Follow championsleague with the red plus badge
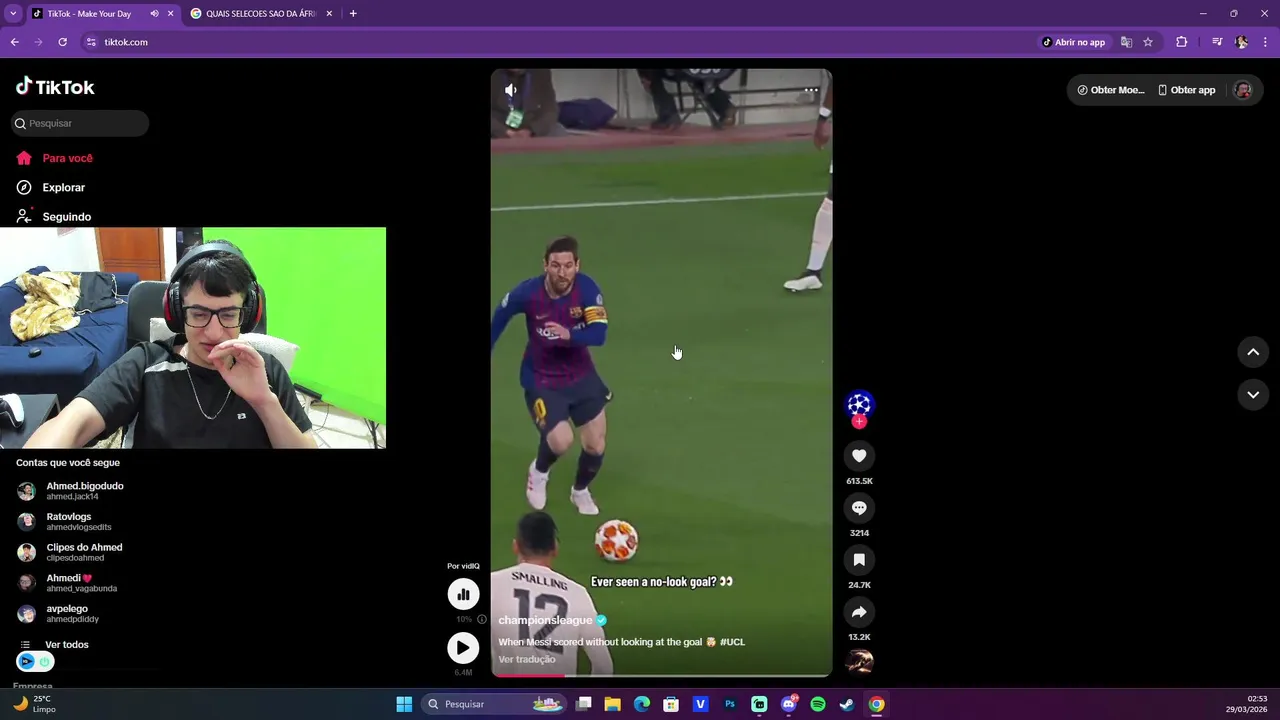 859,422
